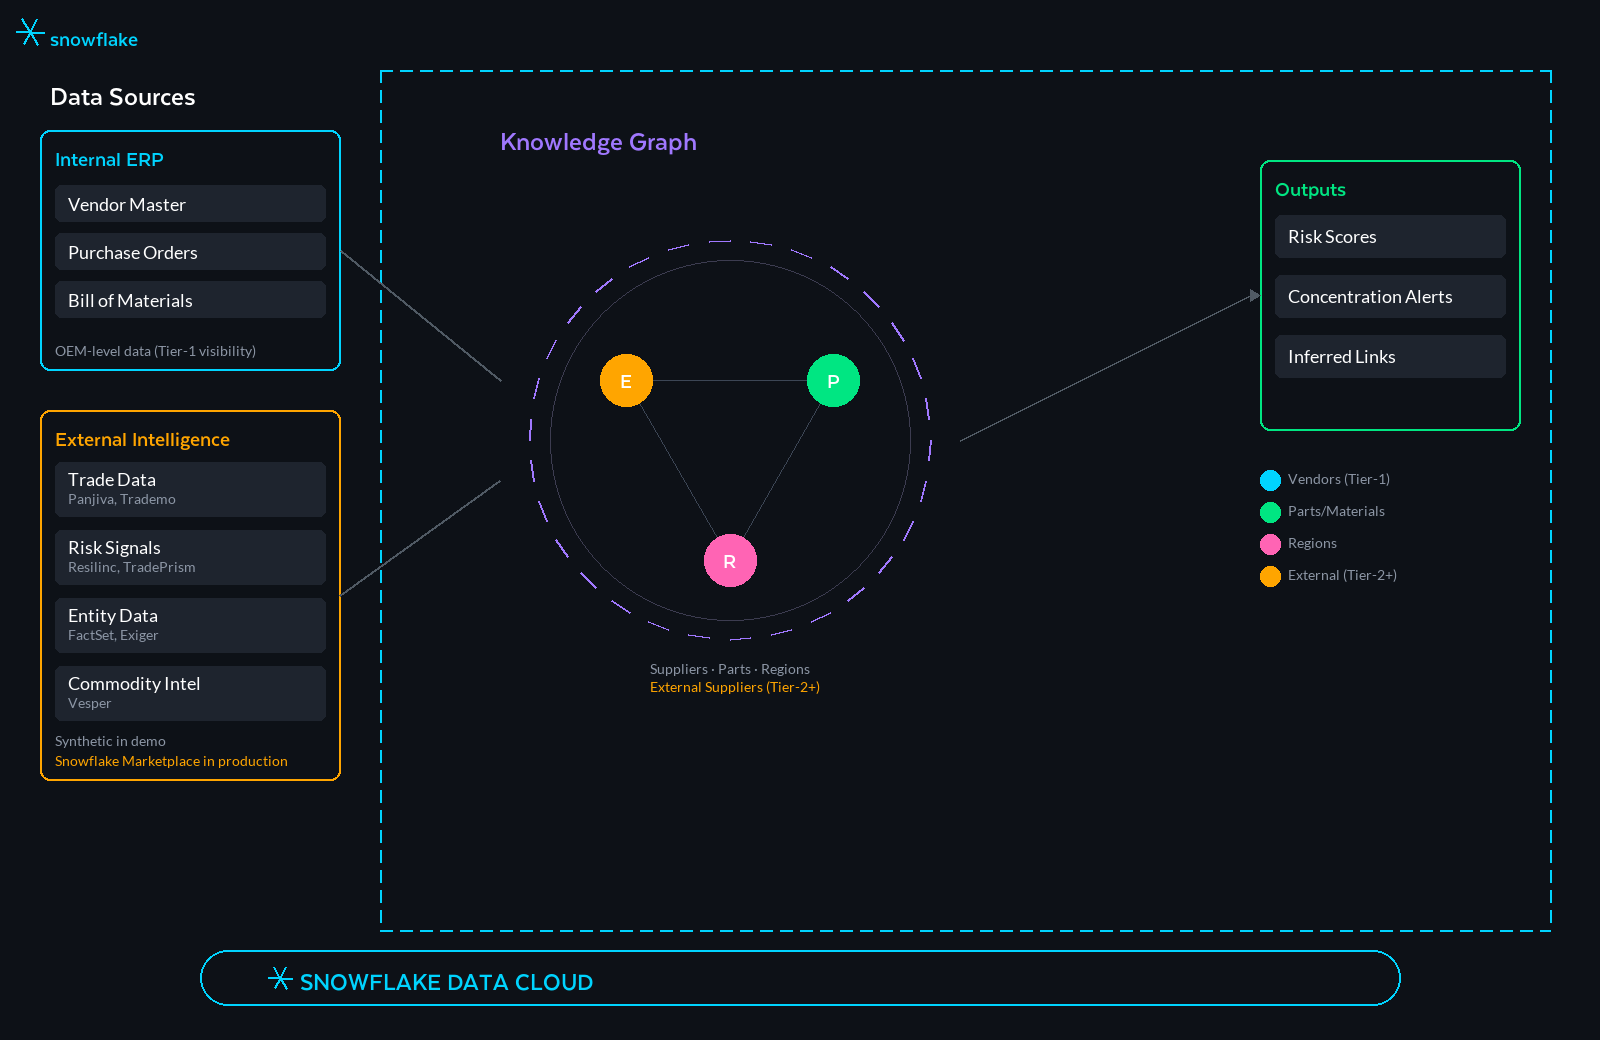
Task: Select the Purchase Orders entry
Action: [190, 252]
